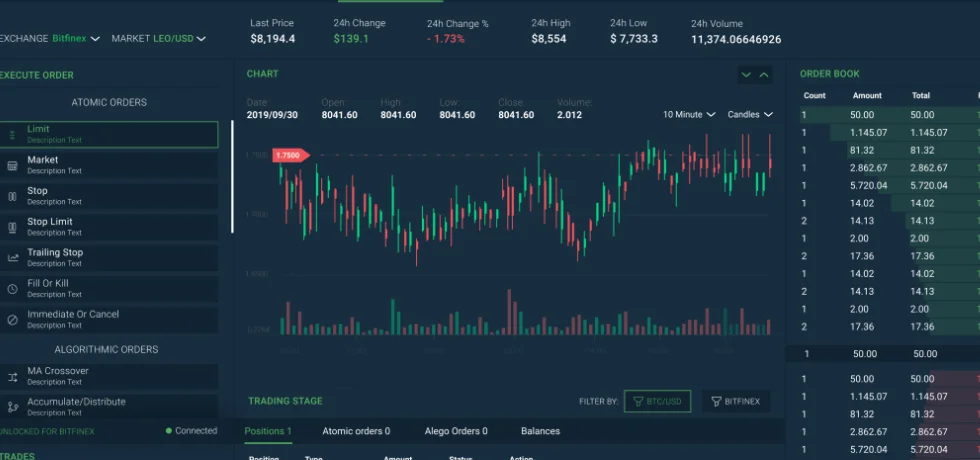The width and height of the screenshot is (980, 460).
Task: Click the UNLOCKED FOR BITFINEX status text
Action: (x=47, y=431)
